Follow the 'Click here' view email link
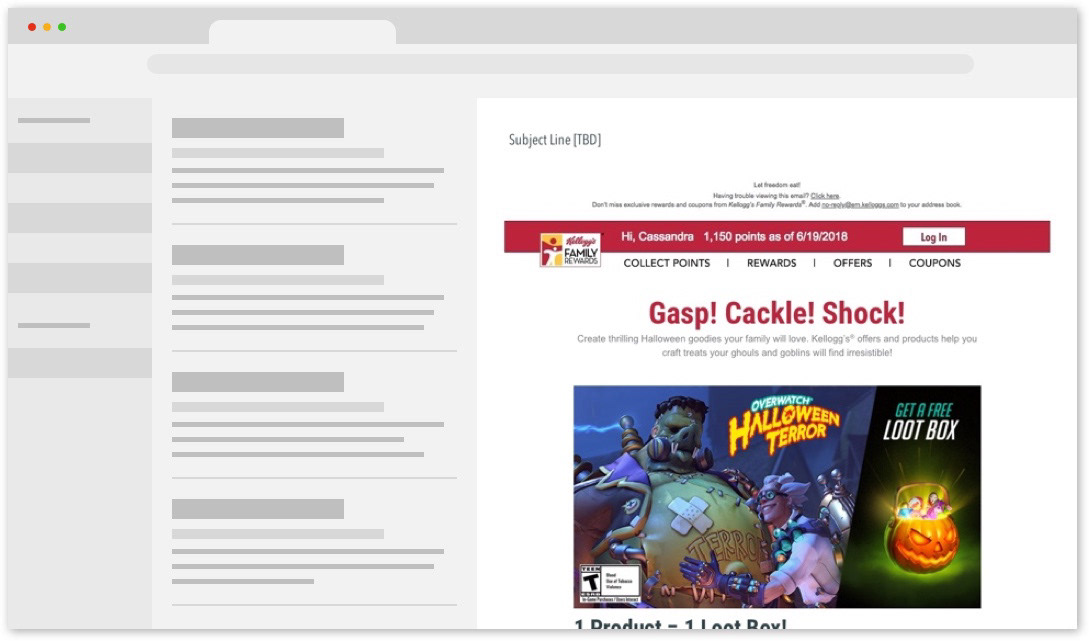1089x641 pixels. pyautogui.click(x=824, y=196)
